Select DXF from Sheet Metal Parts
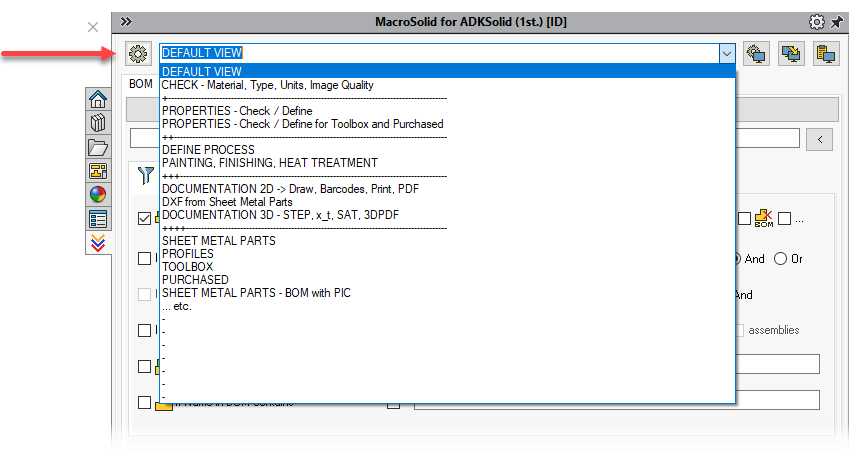 [x=447, y=202]
